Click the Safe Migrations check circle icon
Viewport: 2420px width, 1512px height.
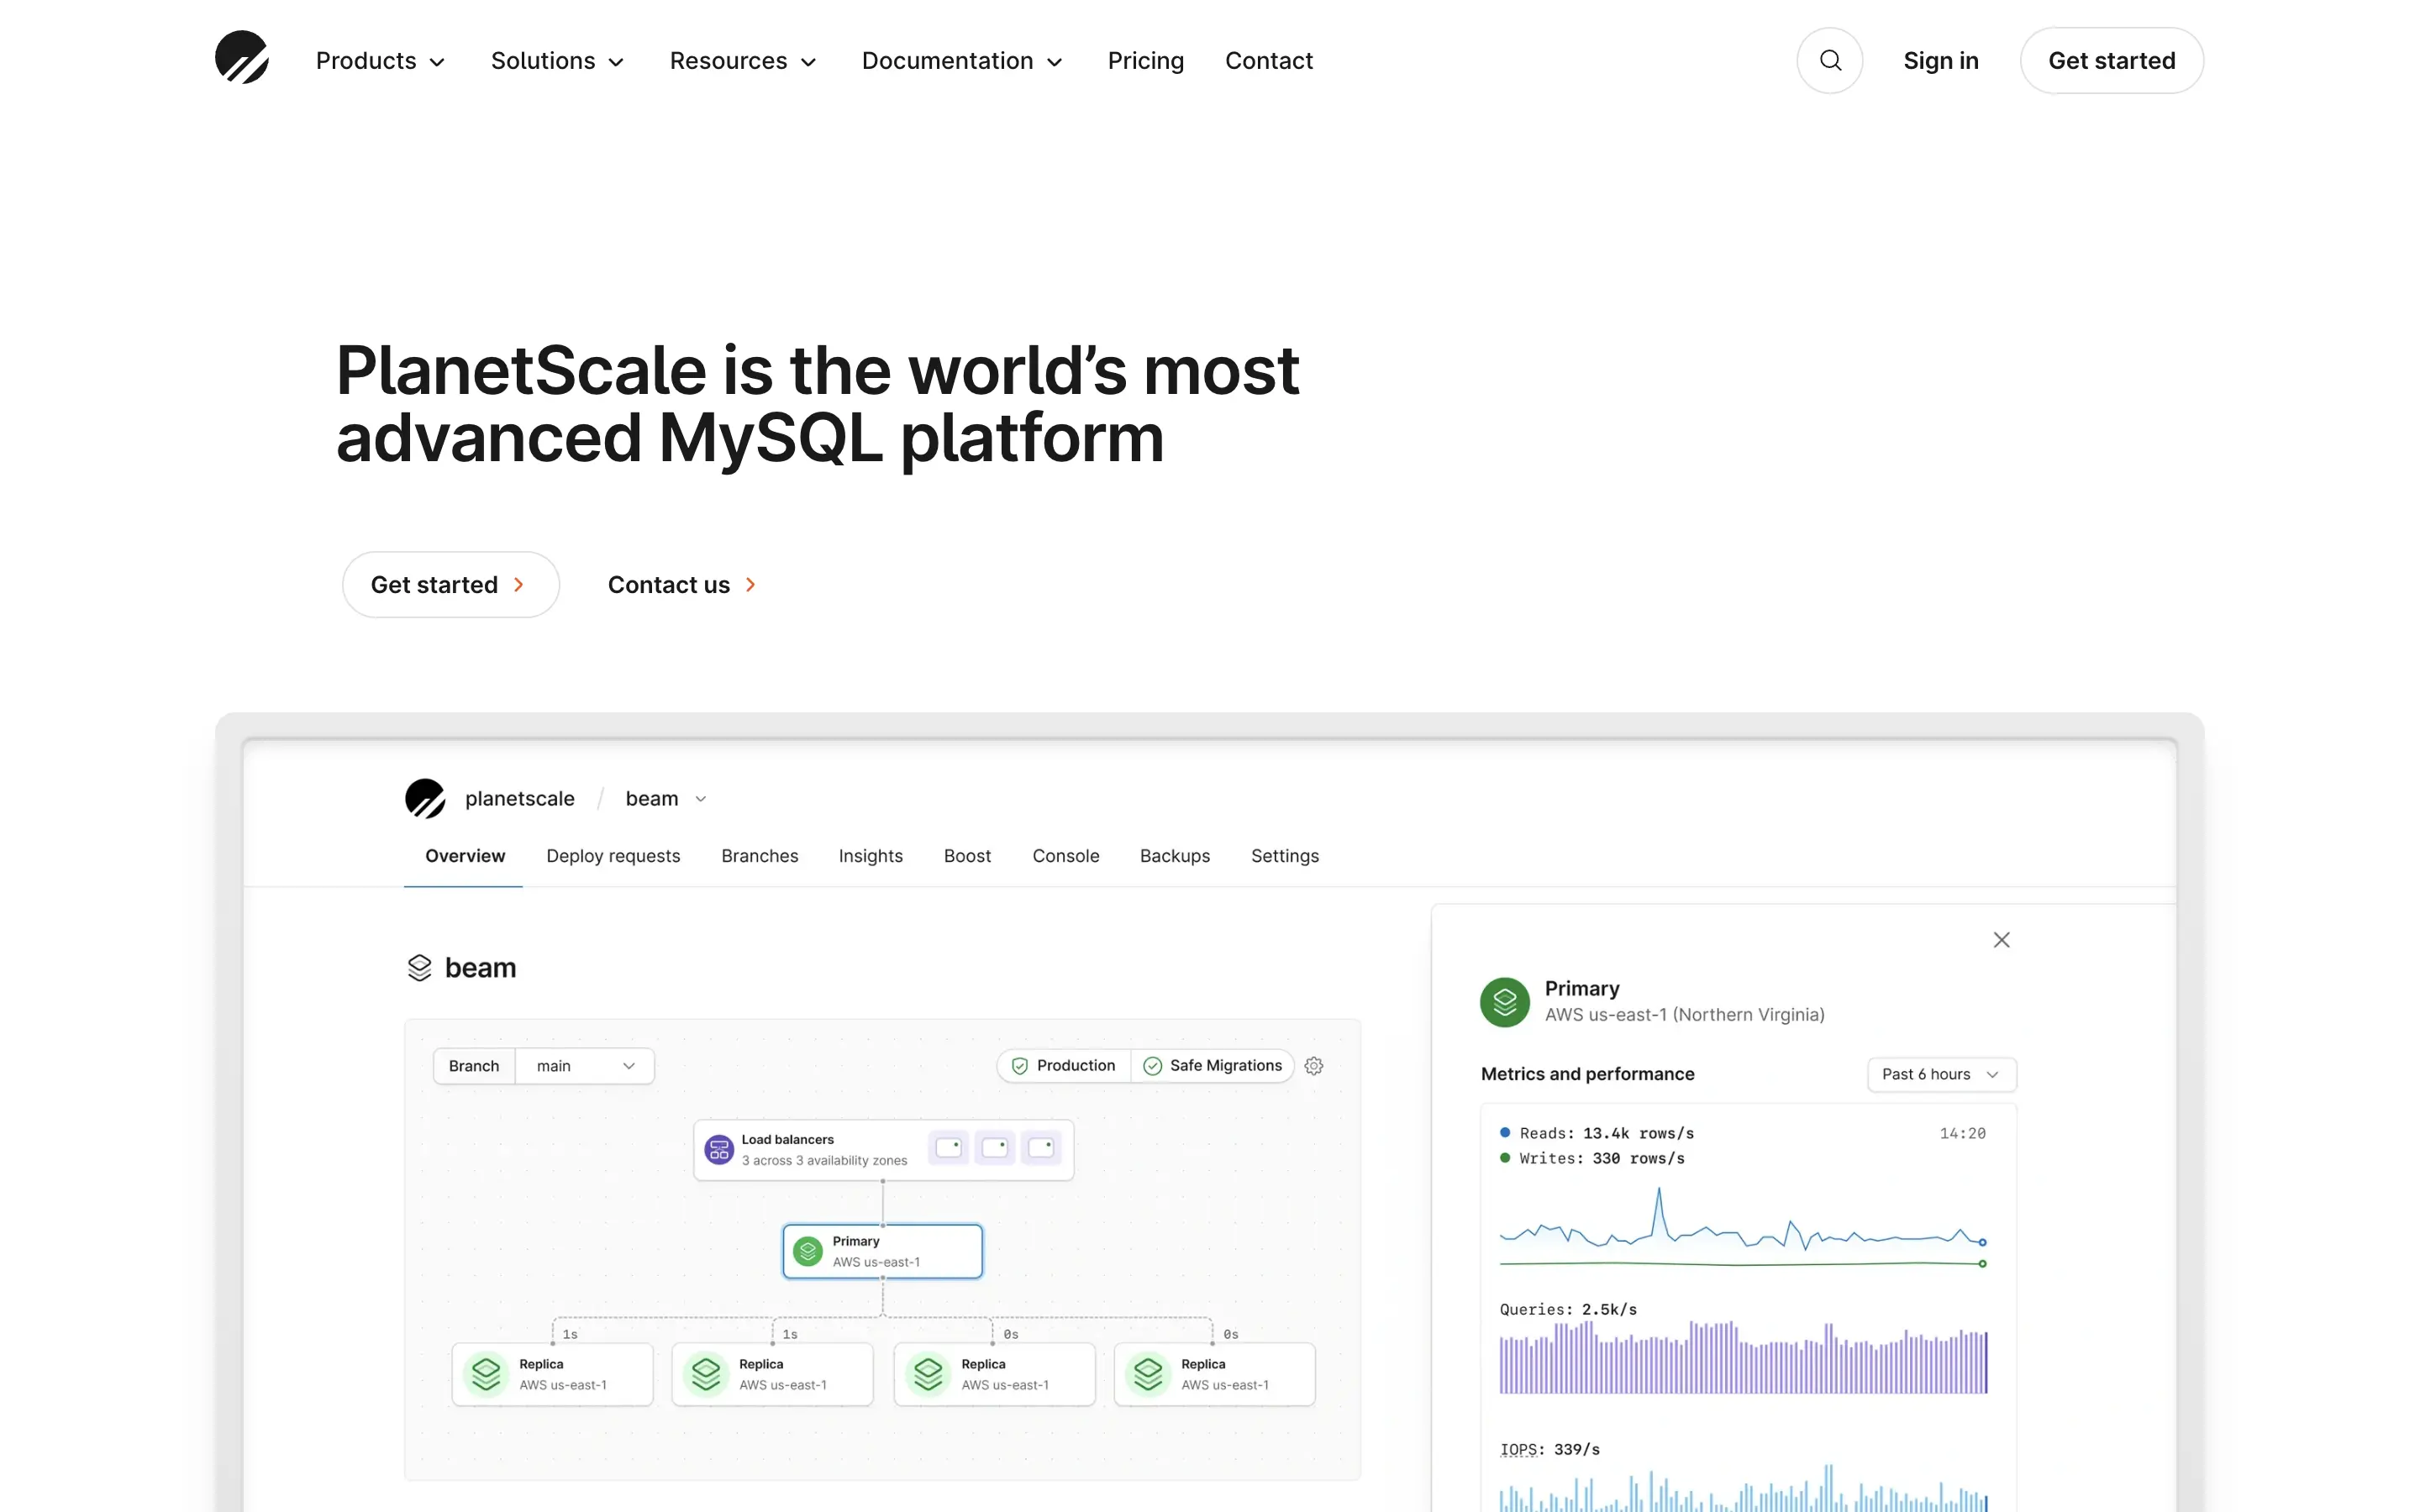click(x=1152, y=1066)
